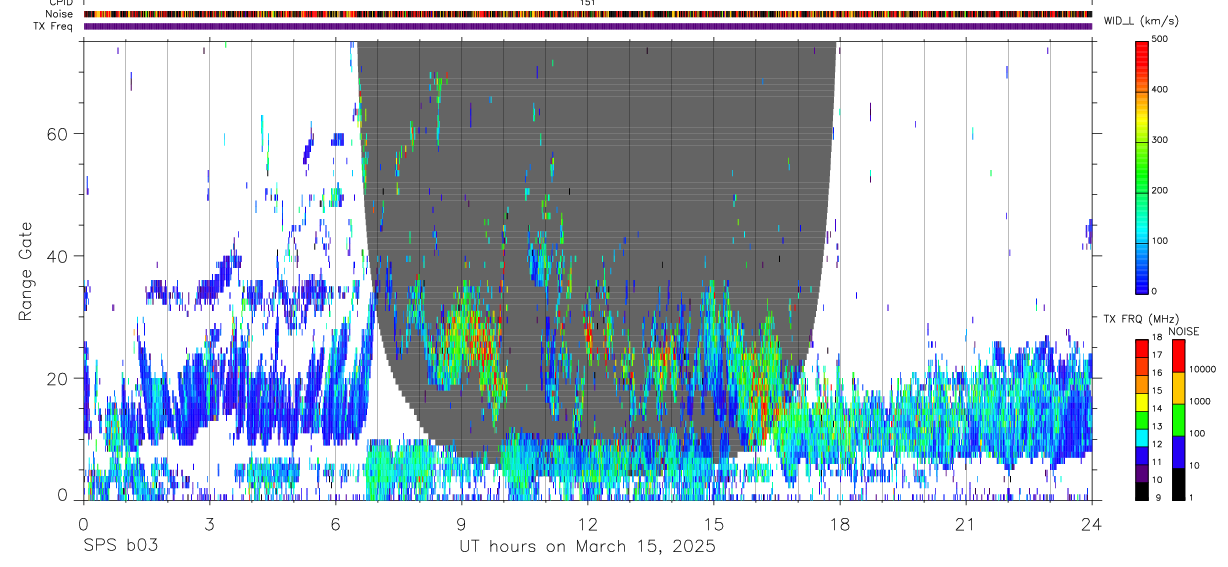Screen dimensions: 1228x567
Task: Click the NOISE color bar legend
Action: tap(1179, 419)
